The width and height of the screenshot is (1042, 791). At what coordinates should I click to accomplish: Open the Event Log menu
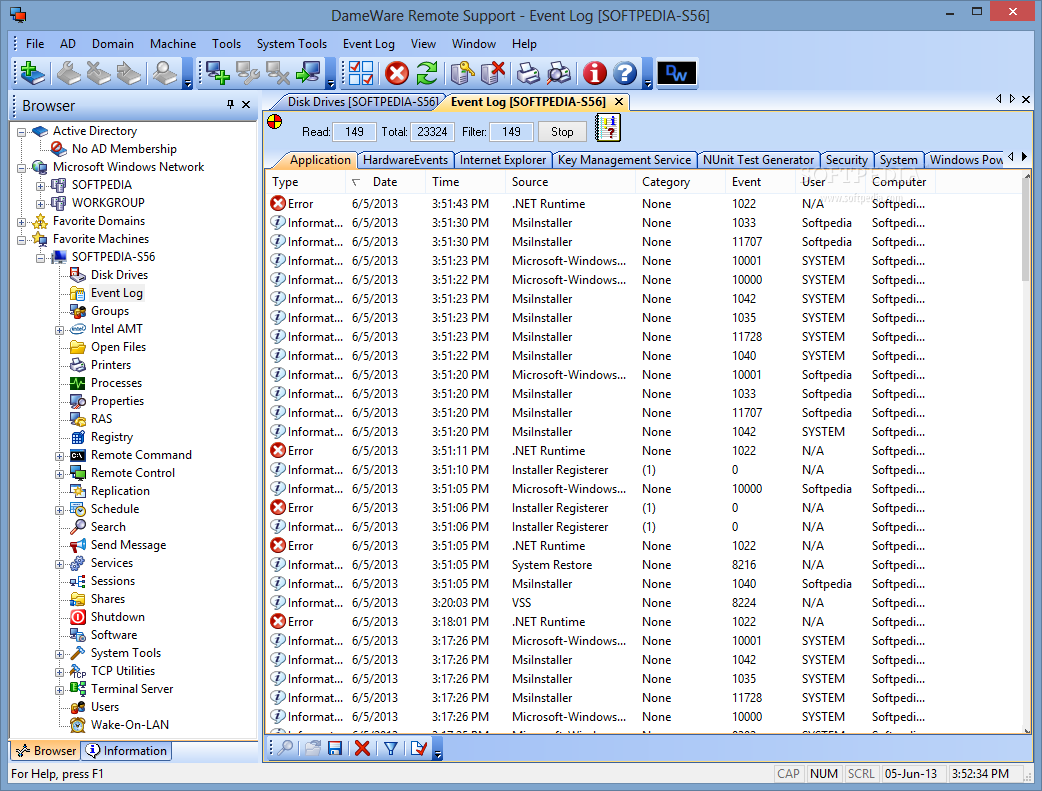[368, 44]
